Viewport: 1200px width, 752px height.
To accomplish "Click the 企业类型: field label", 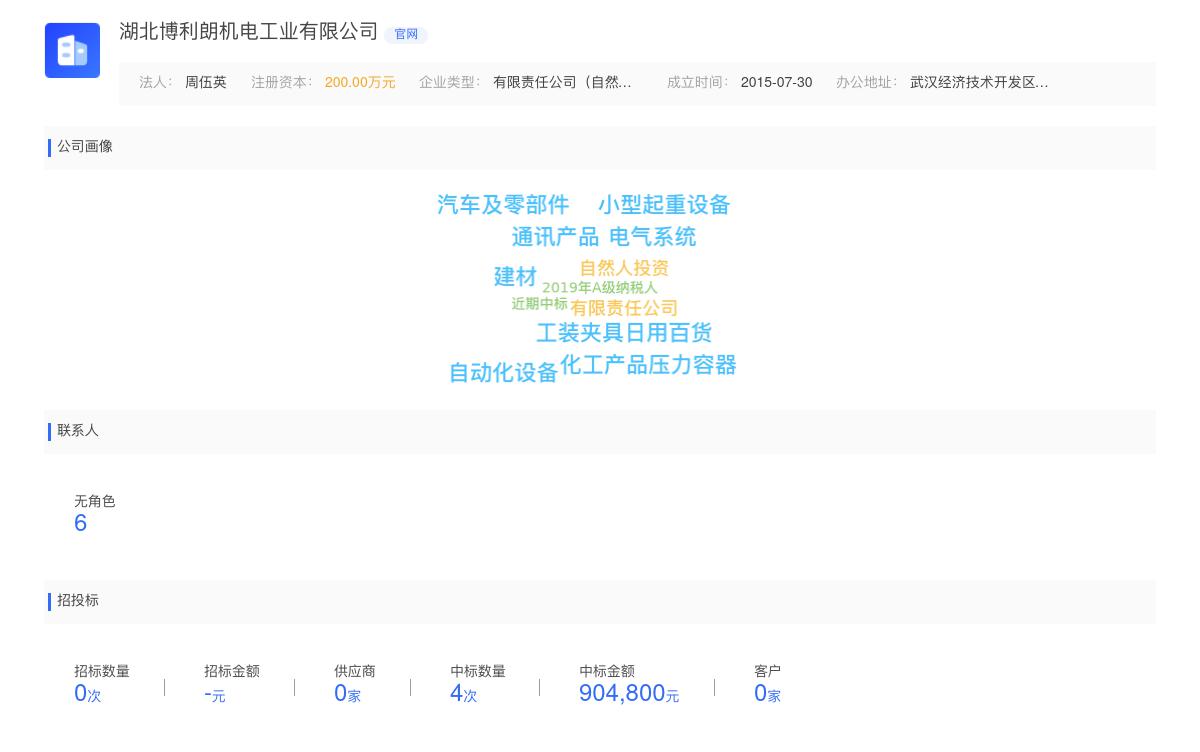I will pyautogui.click(x=450, y=83).
